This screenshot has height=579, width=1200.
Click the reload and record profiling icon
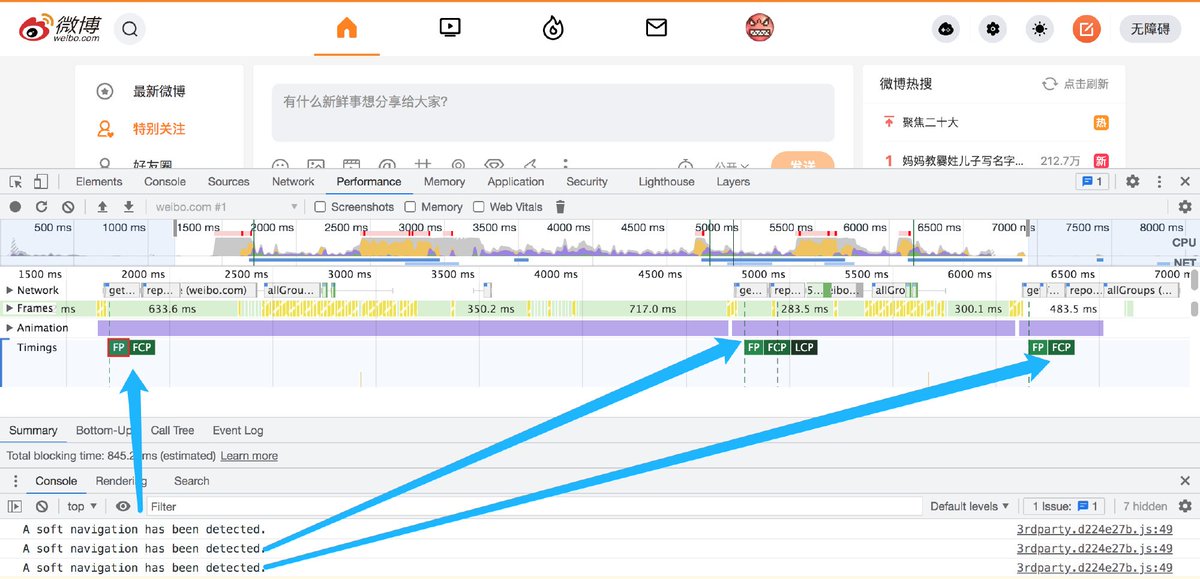pyautogui.click(x=41, y=207)
